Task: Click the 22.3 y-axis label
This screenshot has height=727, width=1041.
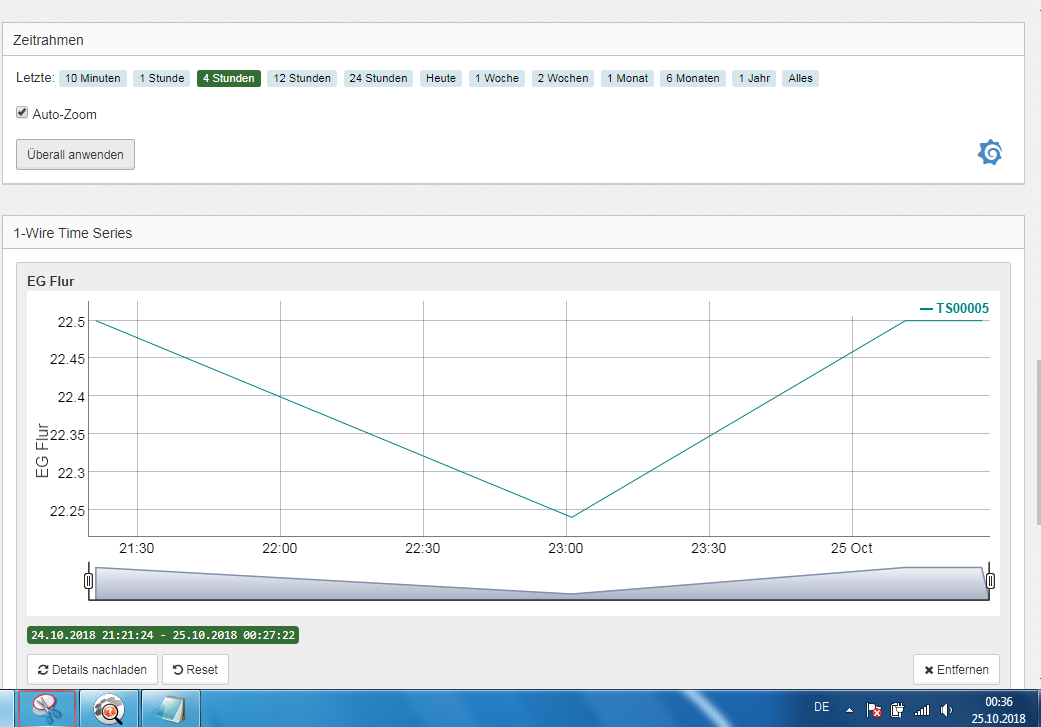Action: pos(72,473)
